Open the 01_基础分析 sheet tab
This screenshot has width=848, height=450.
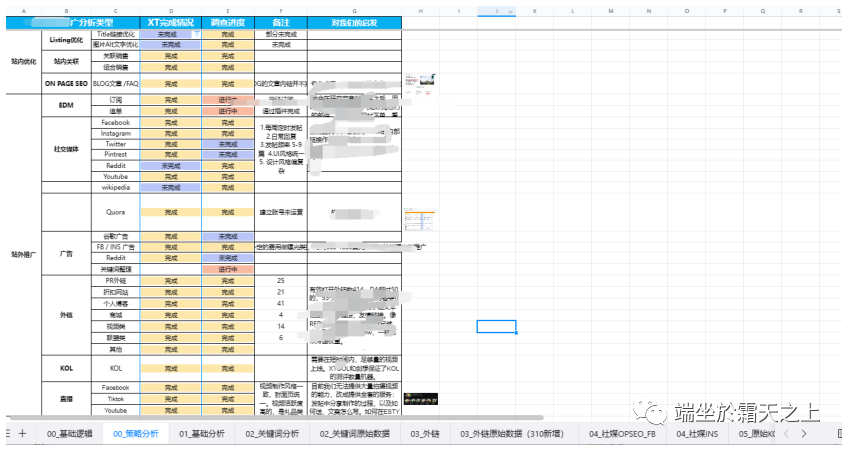tap(201, 434)
